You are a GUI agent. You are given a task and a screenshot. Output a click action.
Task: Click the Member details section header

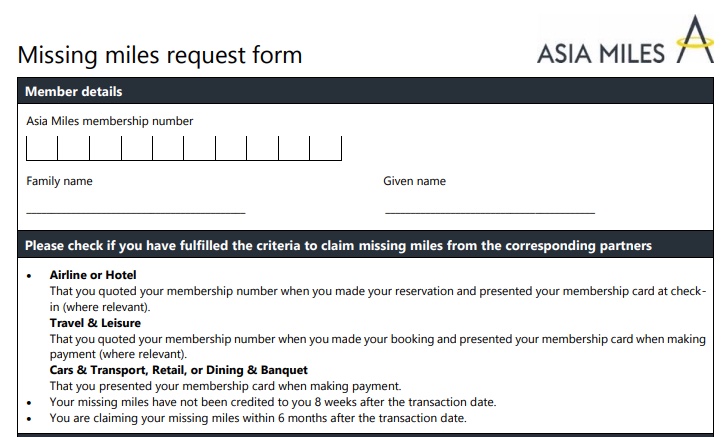tap(366, 91)
